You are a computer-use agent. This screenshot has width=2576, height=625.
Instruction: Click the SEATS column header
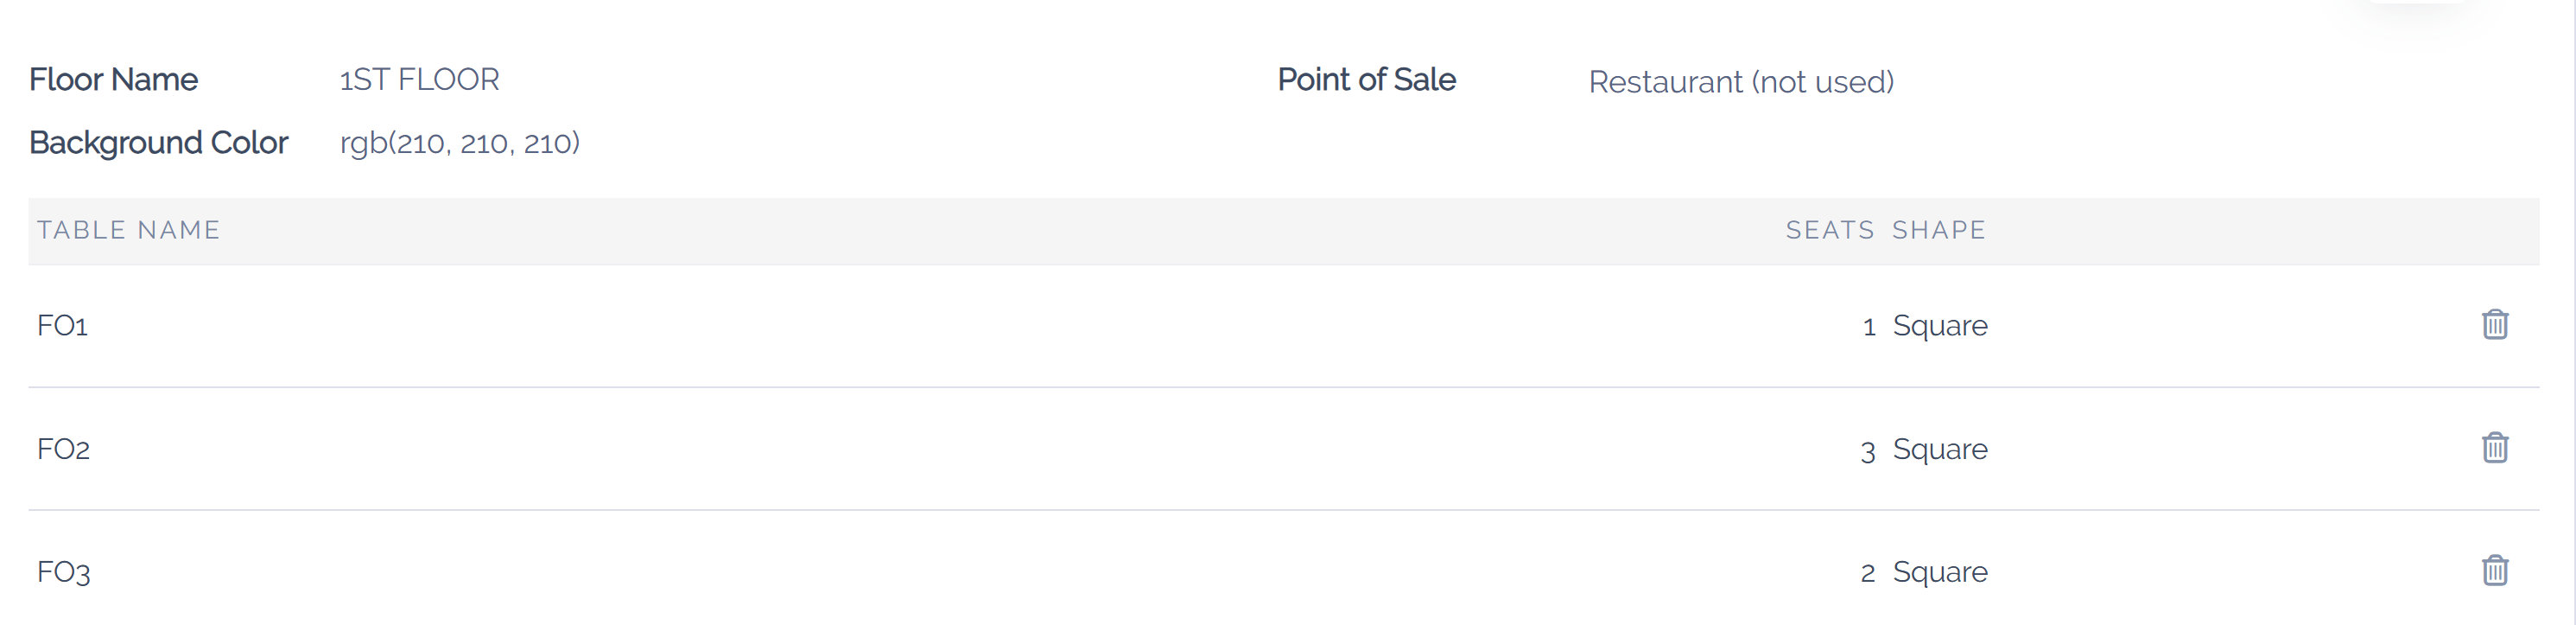click(x=1829, y=230)
